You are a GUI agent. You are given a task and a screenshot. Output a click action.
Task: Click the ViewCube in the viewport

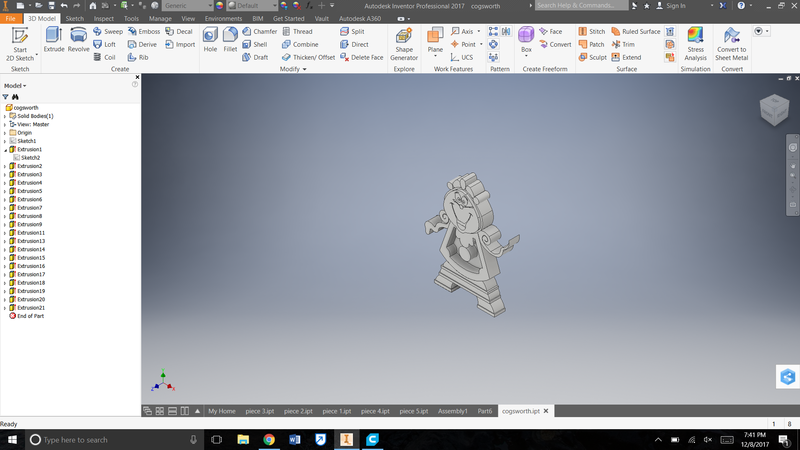coord(773,108)
